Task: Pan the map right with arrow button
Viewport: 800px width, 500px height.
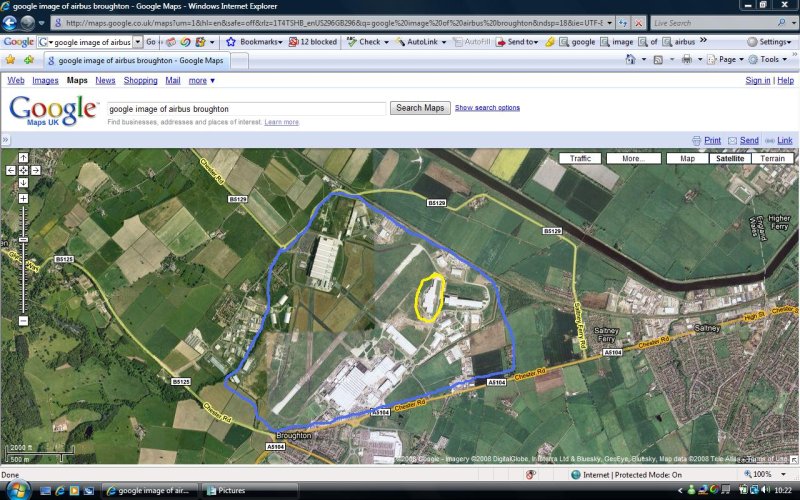Action: [x=35, y=170]
